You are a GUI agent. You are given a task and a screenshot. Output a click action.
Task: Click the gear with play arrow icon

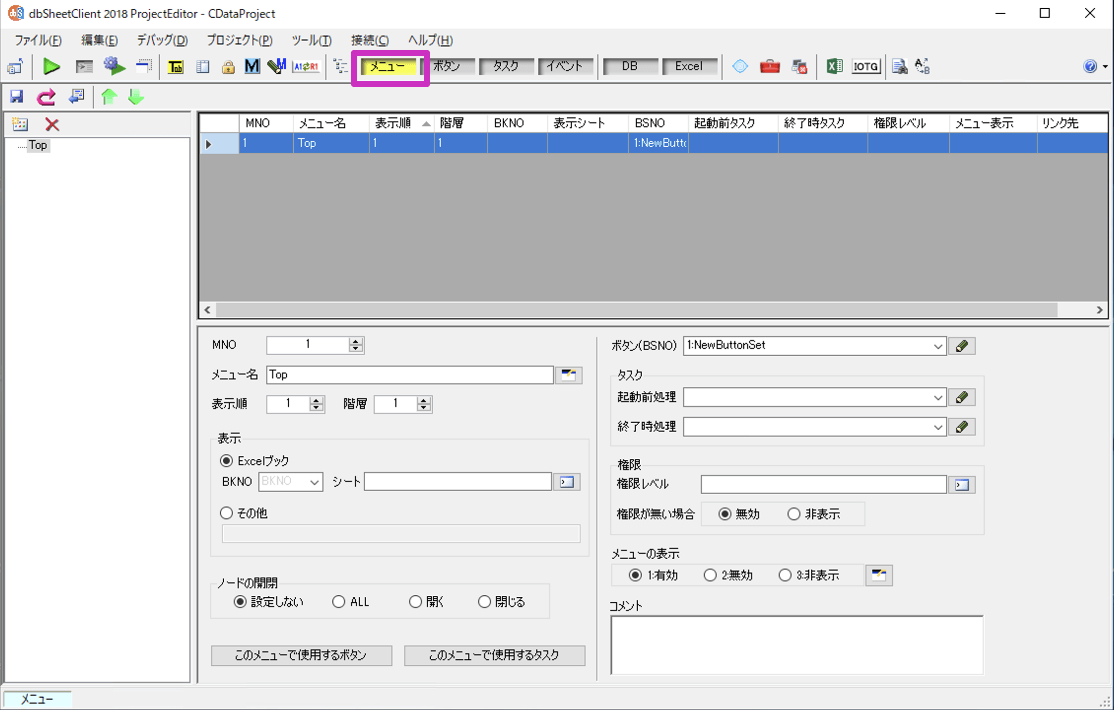click(114, 67)
